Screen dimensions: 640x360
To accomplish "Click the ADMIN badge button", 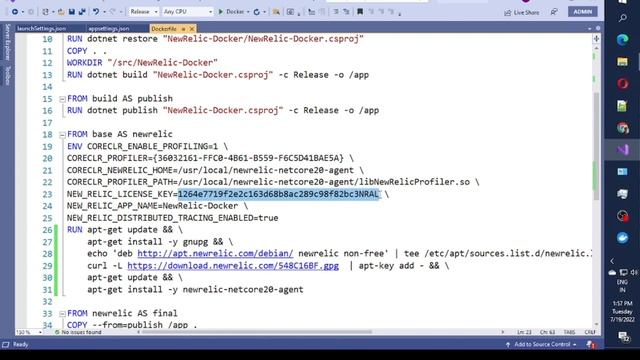I will point(583,12).
